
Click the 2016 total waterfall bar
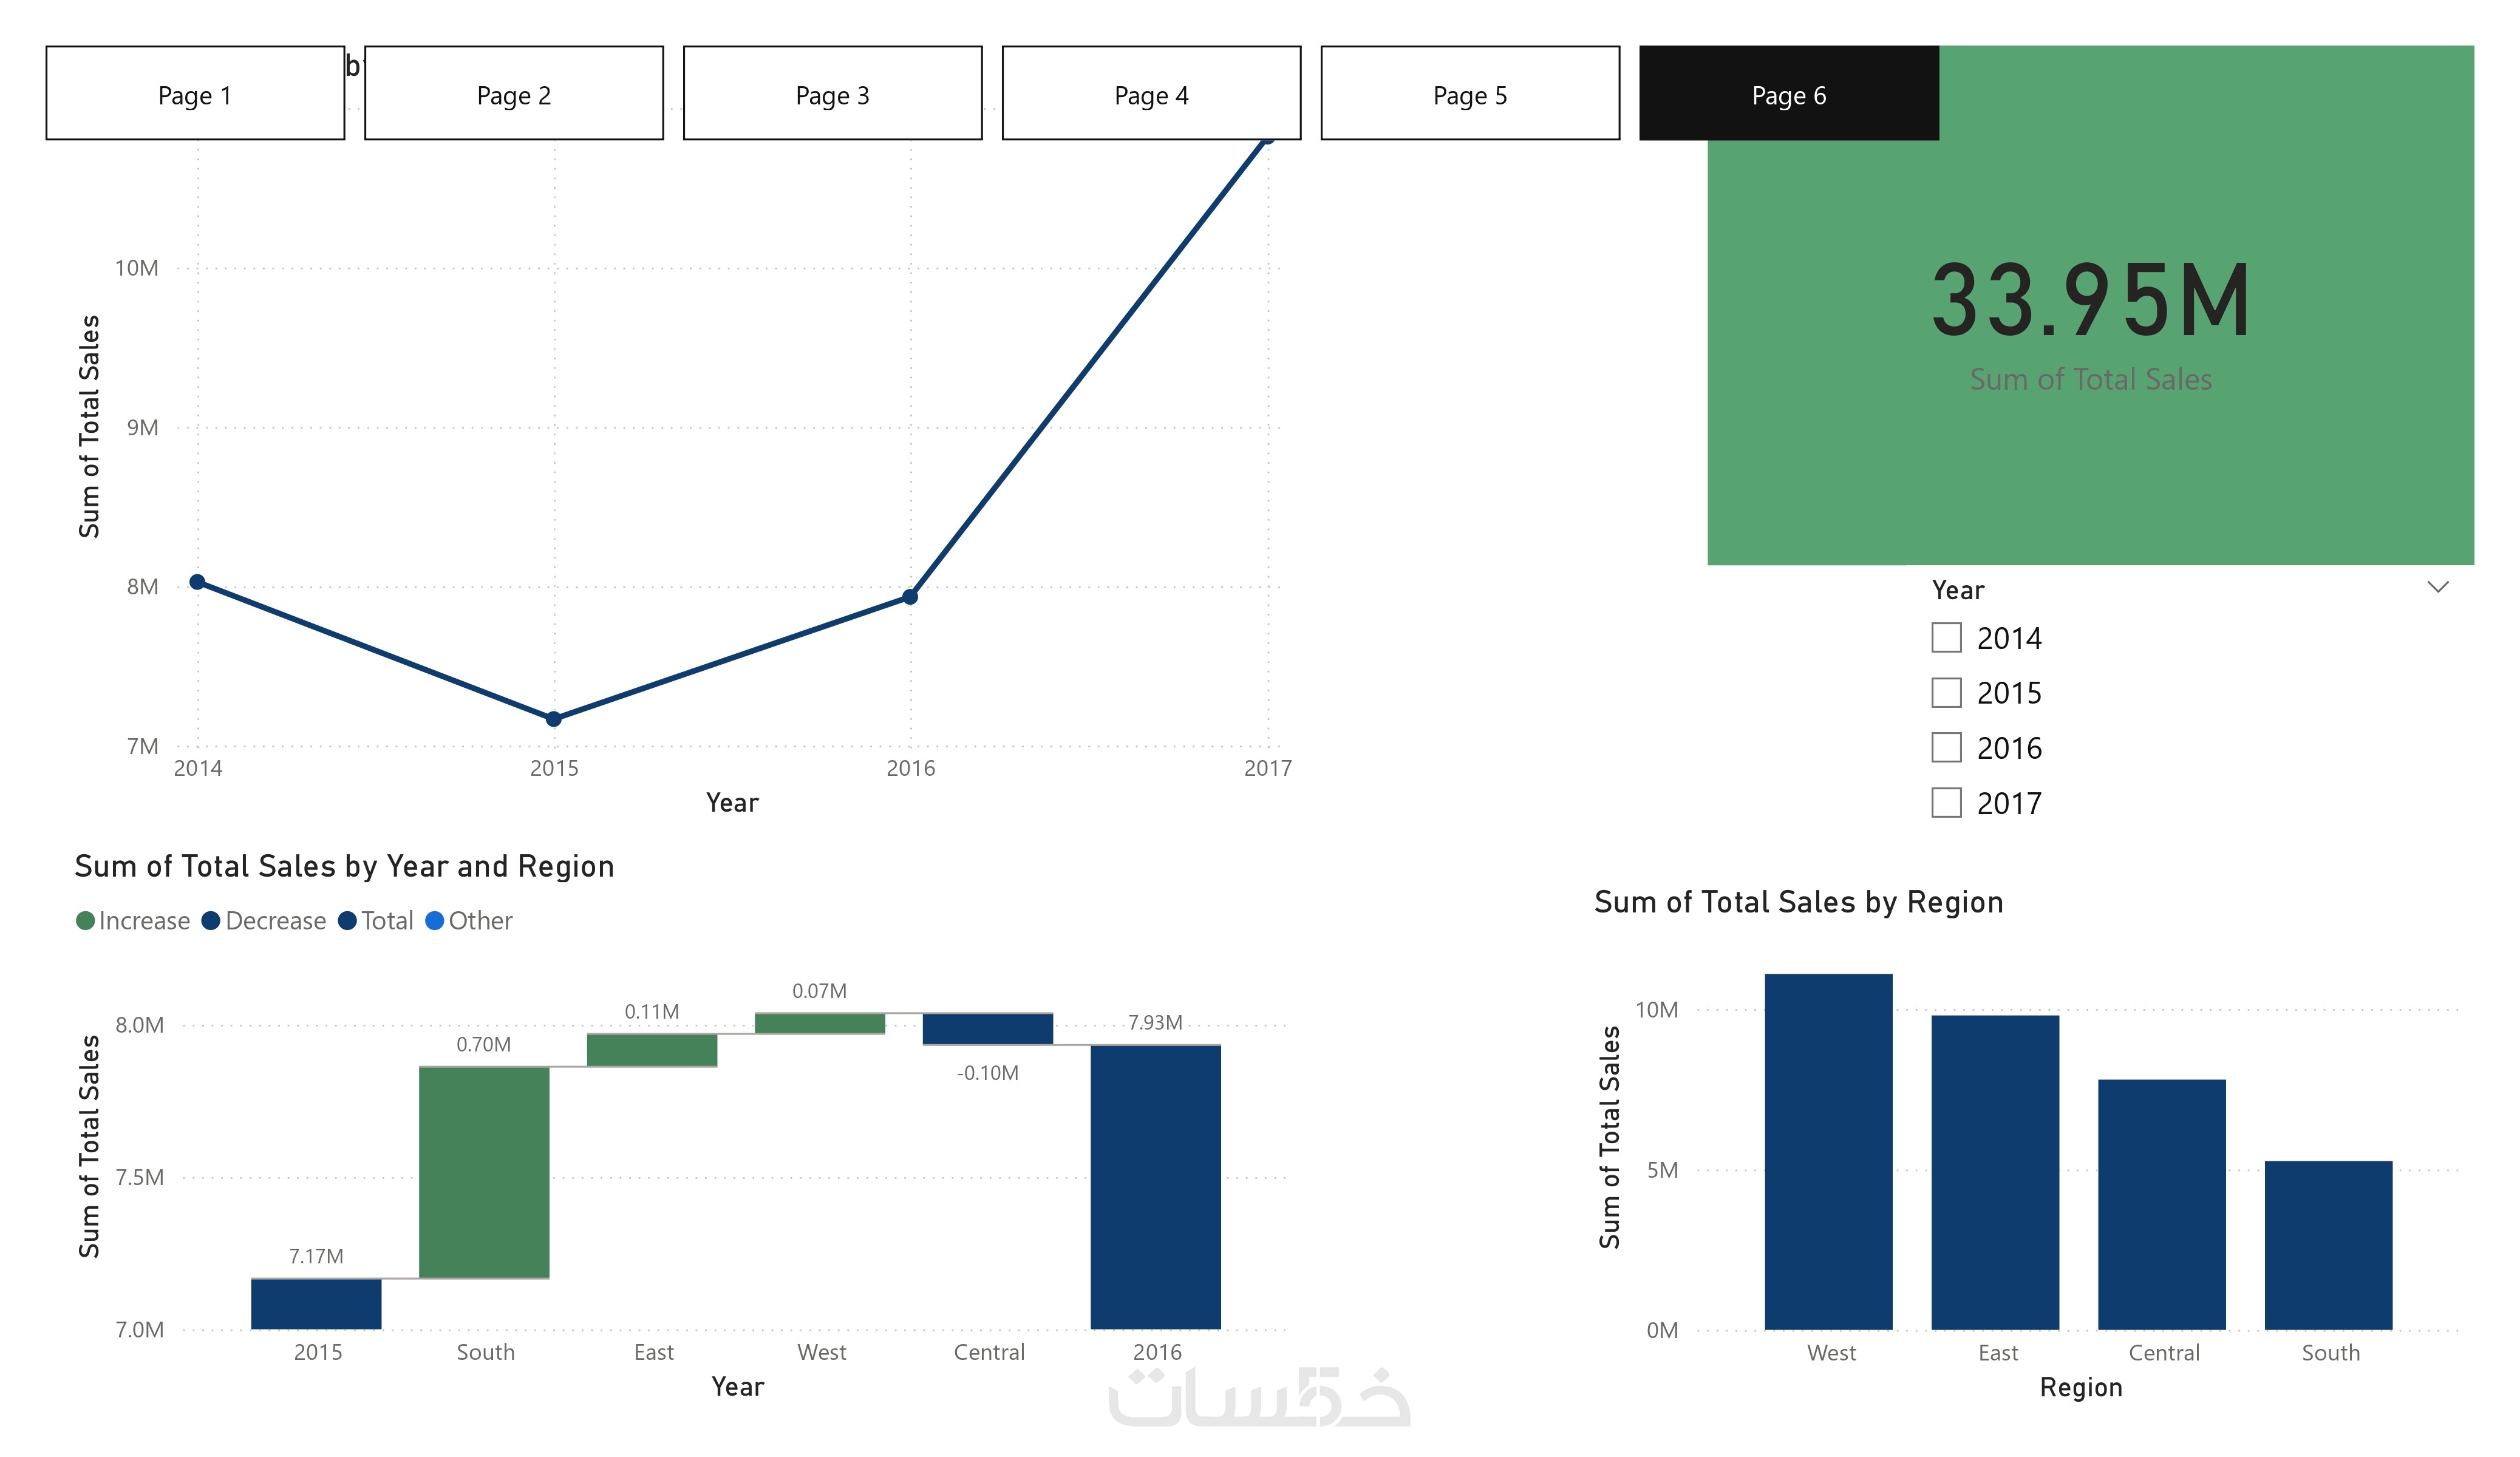1155,1187
